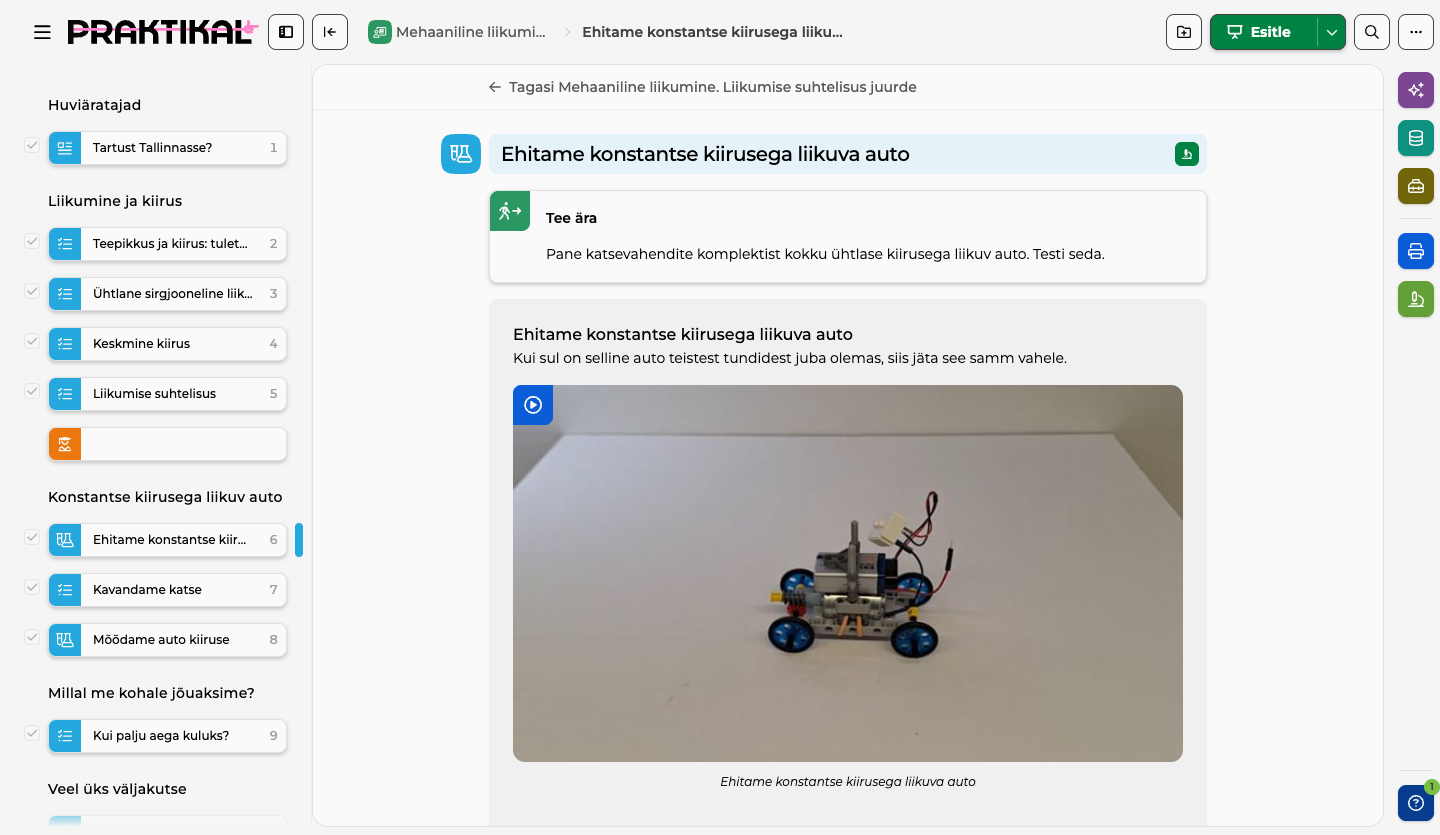Open the olive toolbox icon panel

[1416, 186]
